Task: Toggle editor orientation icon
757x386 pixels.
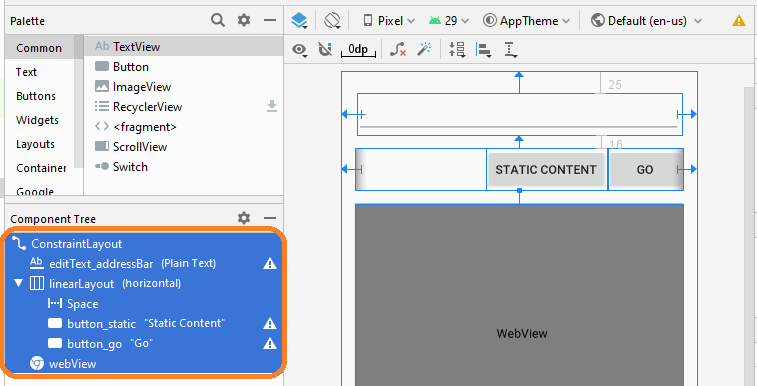Action: pyautogui.click(x=332, y=21)
